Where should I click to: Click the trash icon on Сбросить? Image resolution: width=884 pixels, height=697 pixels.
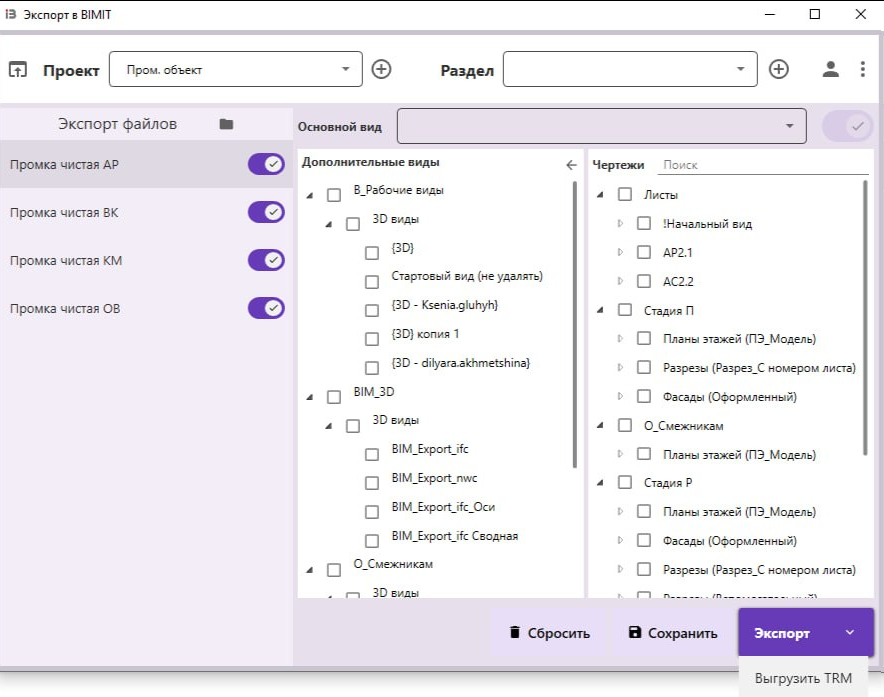point(515,632)
